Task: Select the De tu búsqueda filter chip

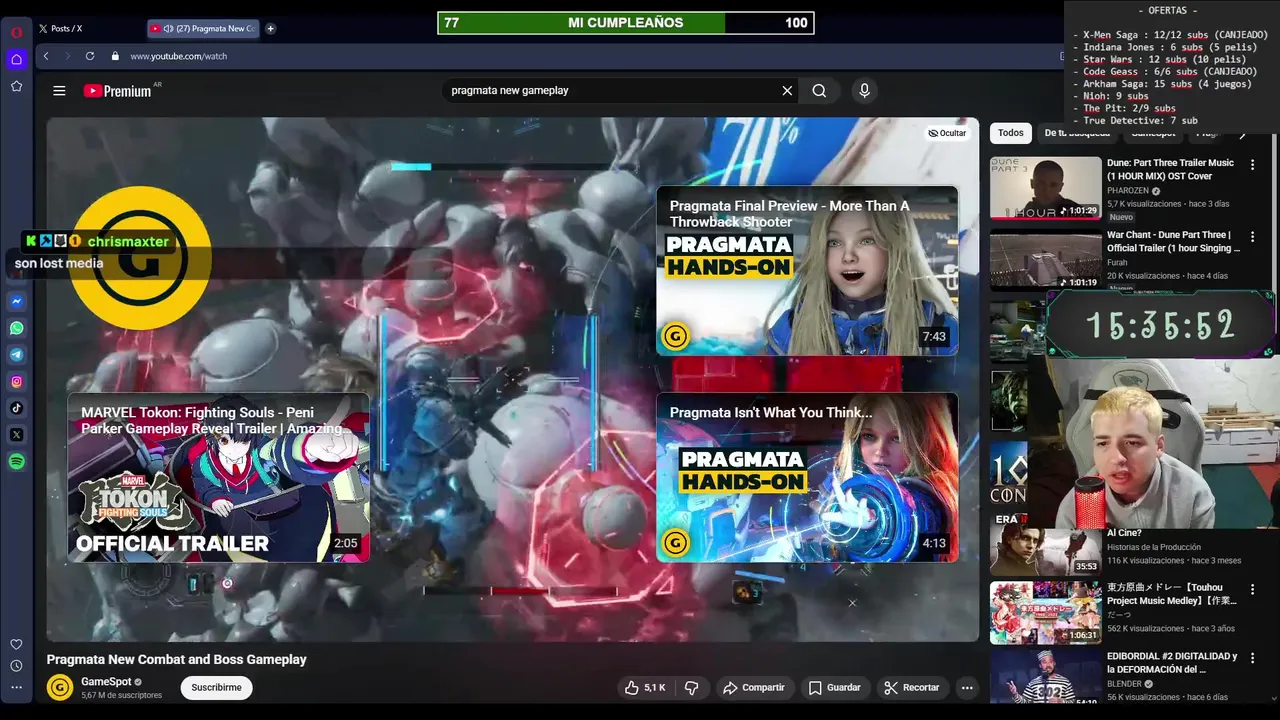Action: click(x=1077, y=133)
